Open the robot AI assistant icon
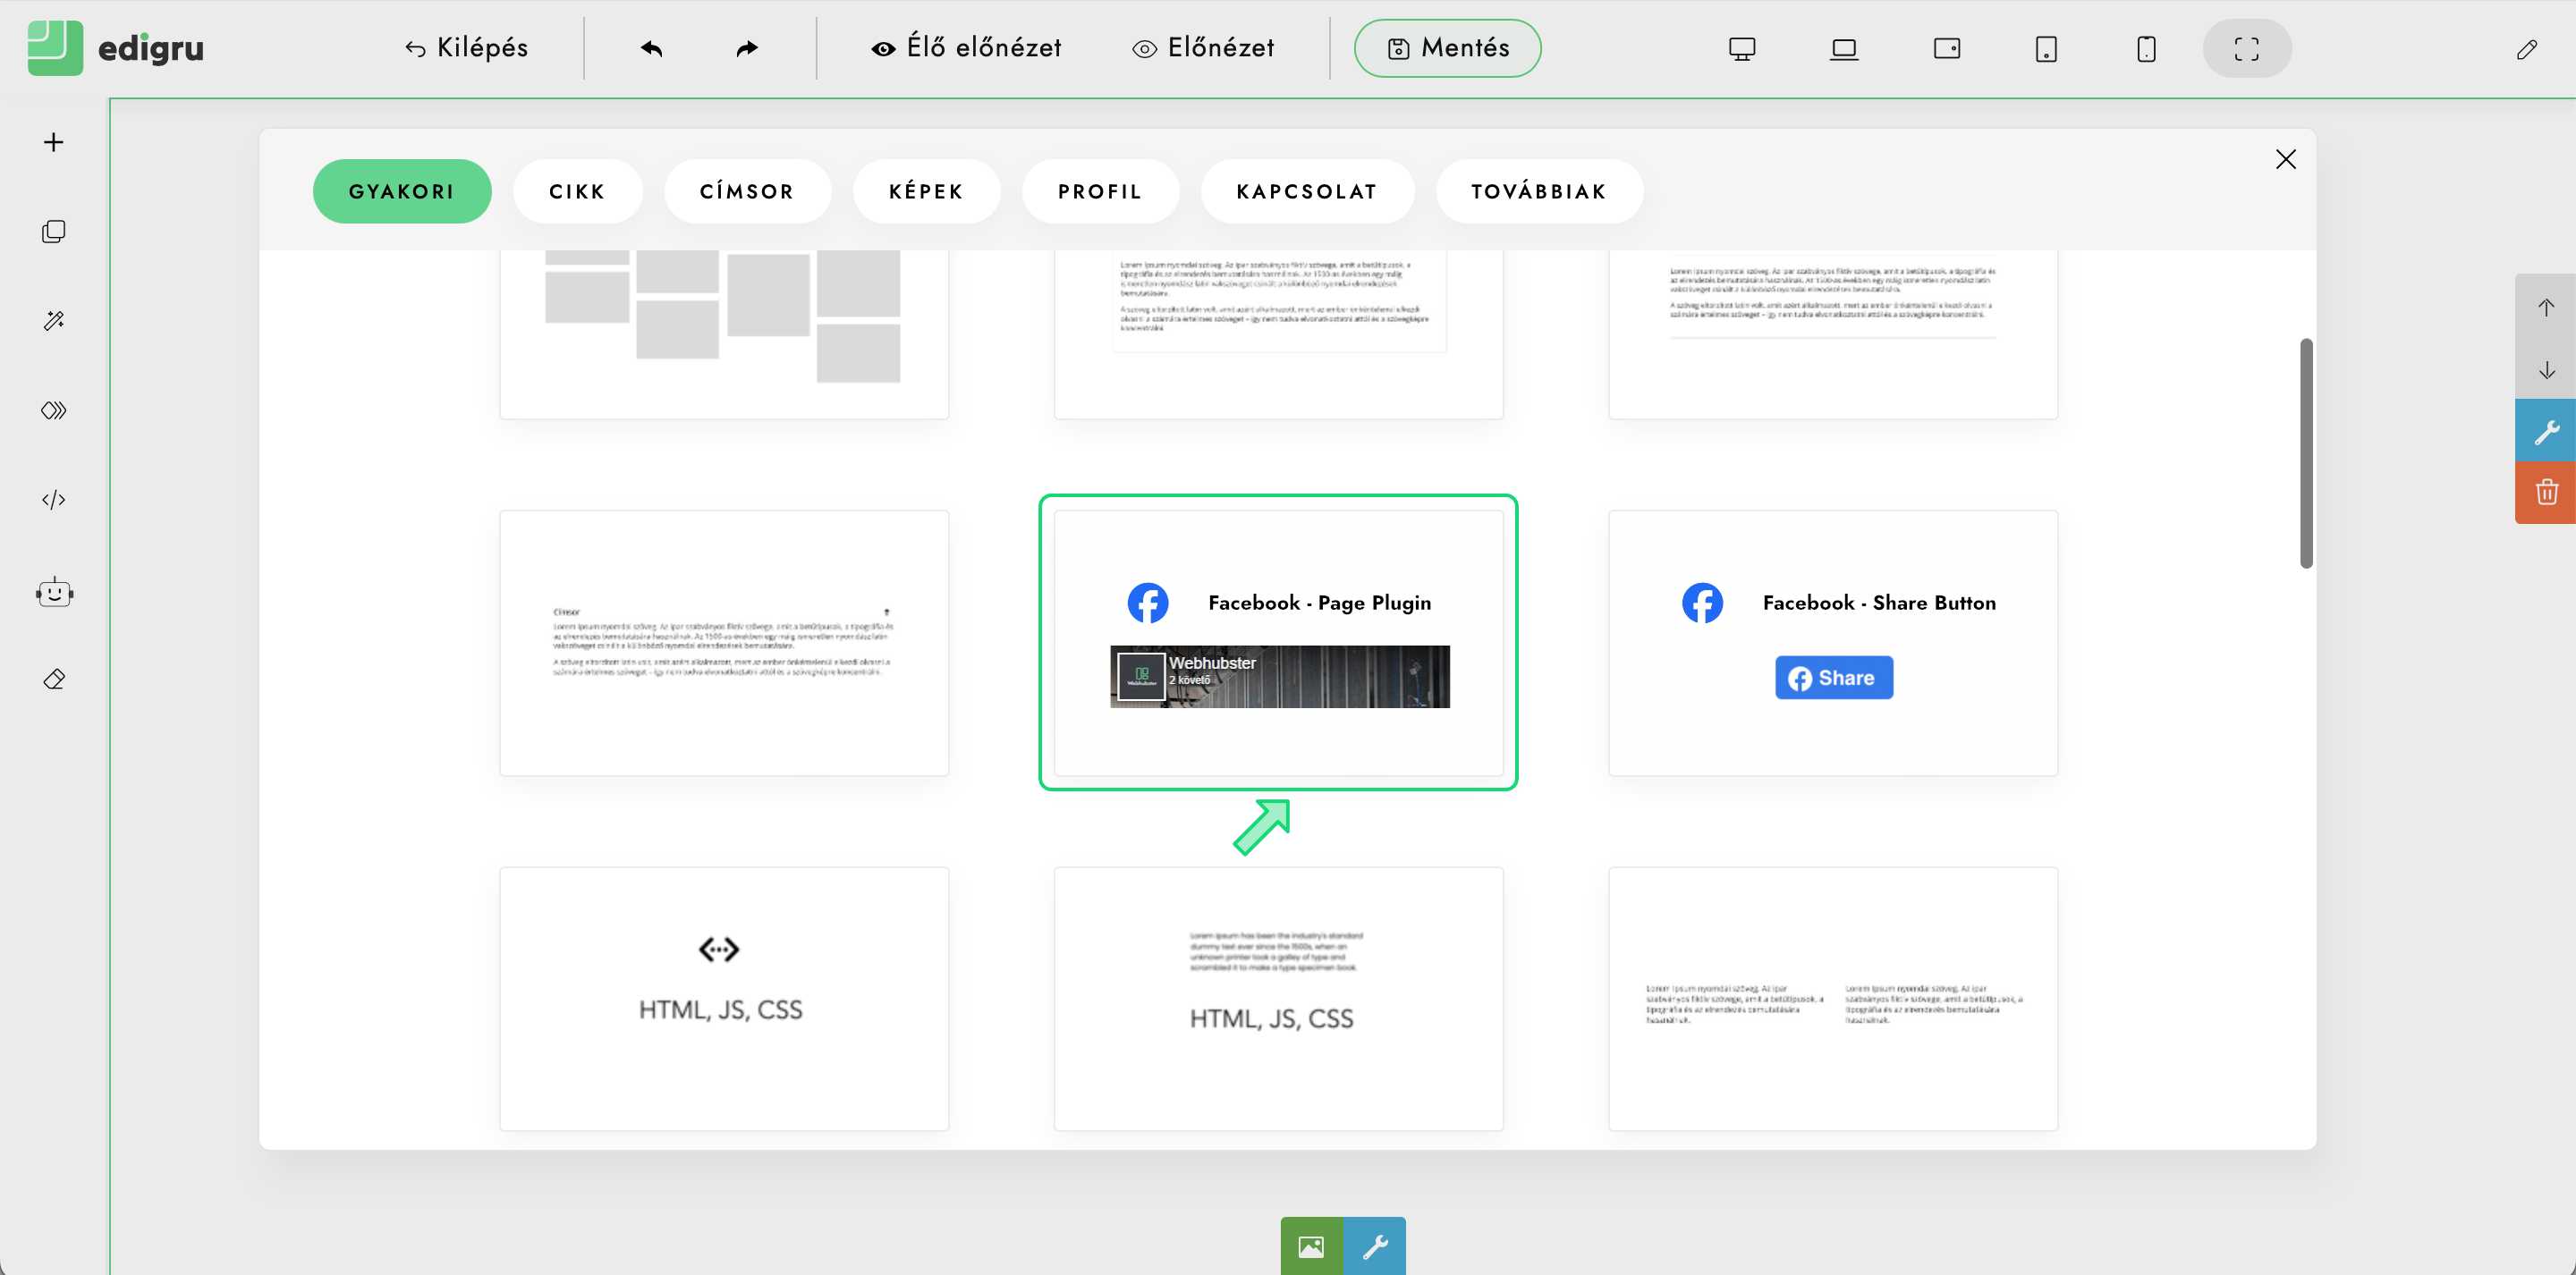2576x1275 pixels. click(x=54, y=593)
